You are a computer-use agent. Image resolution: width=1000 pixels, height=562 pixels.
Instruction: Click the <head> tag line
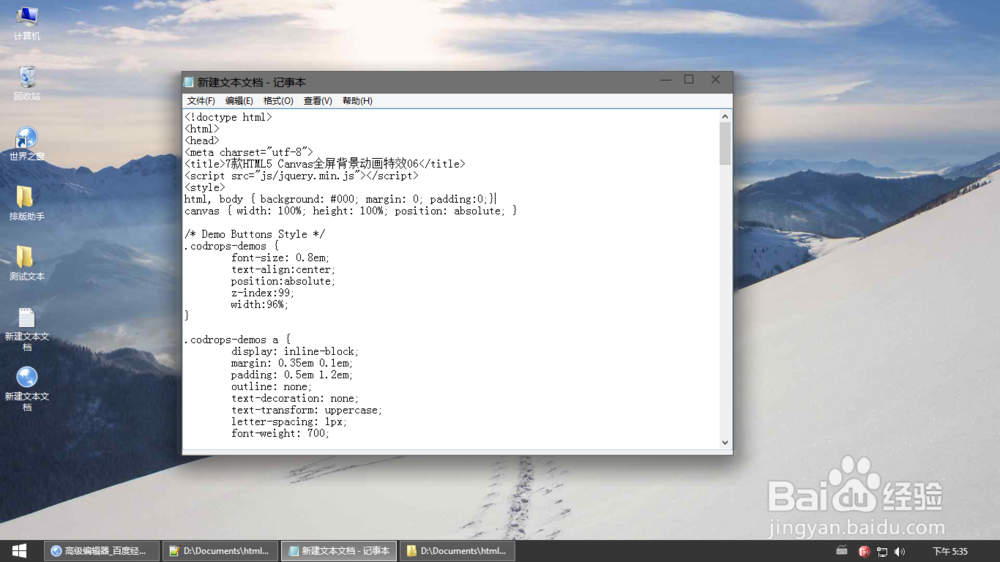[x=202, y=140]
